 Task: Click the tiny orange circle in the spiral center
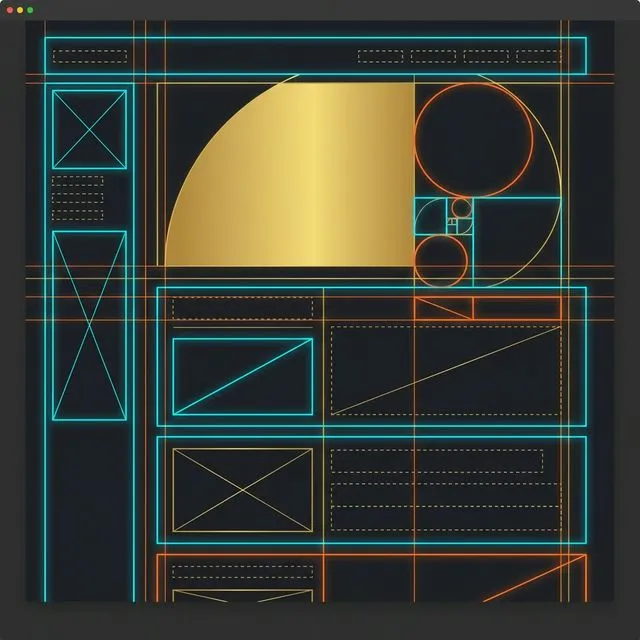tap(461, 208)
